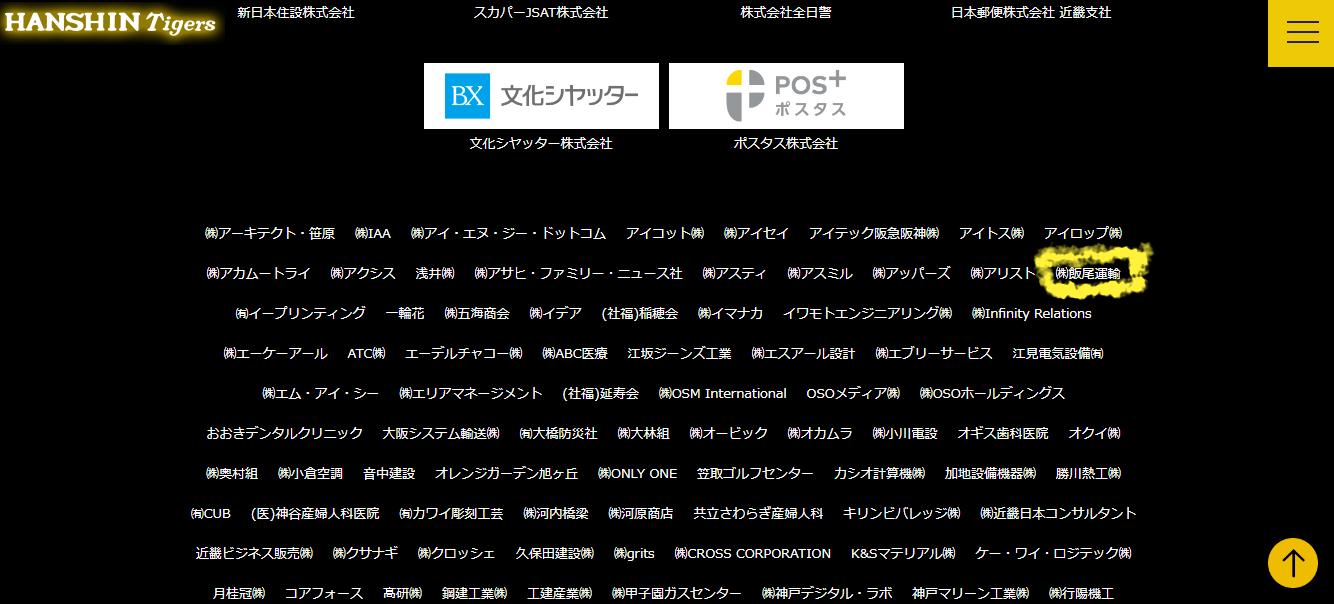Open the ㈱神戸デジタル・ラボ link
1334x604 pixels.
tap(826, 593)
